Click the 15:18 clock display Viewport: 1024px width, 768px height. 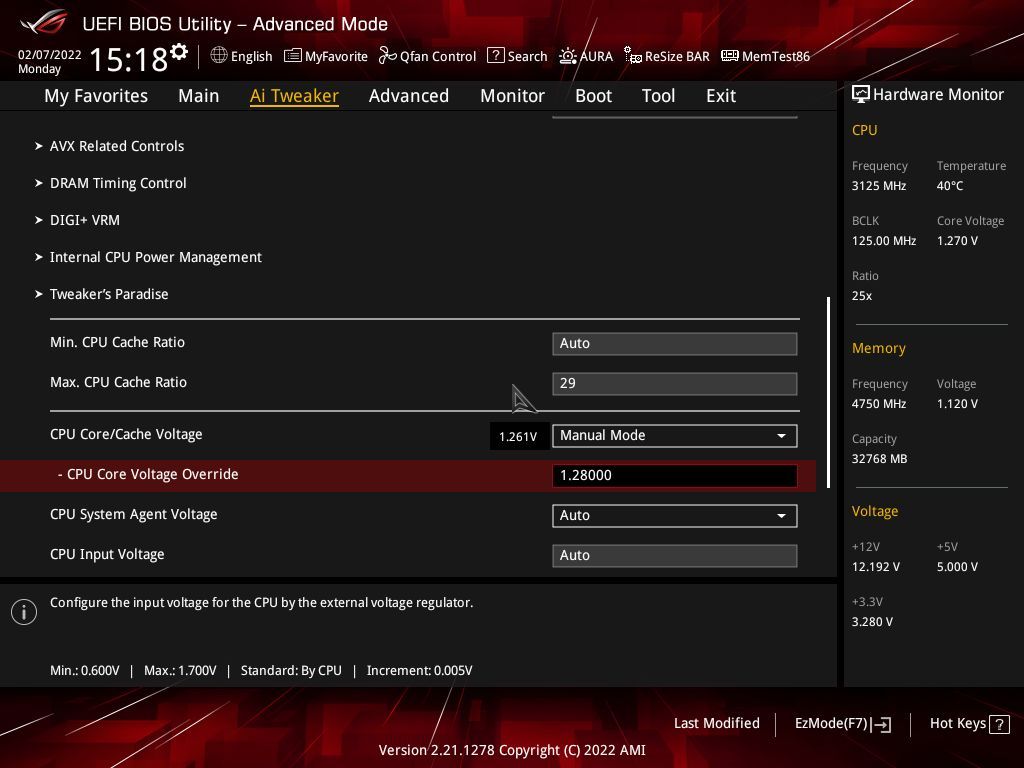[x=129, y=59]
